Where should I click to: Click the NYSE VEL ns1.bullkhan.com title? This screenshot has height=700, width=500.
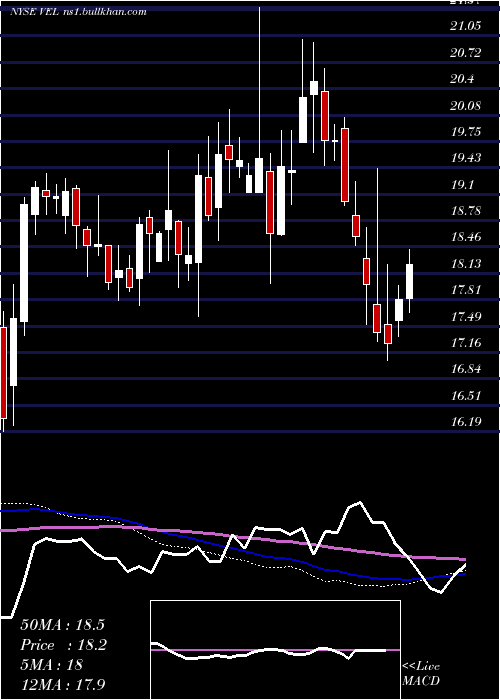coord(78,12)
